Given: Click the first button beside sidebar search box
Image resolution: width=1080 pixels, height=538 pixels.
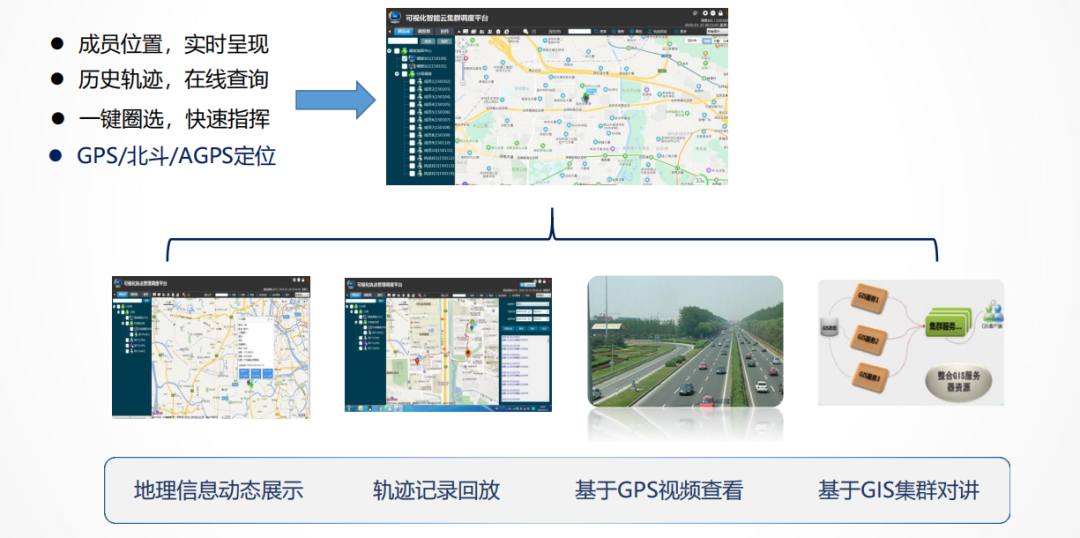Looking at the screenshot, I should point(428,41).
